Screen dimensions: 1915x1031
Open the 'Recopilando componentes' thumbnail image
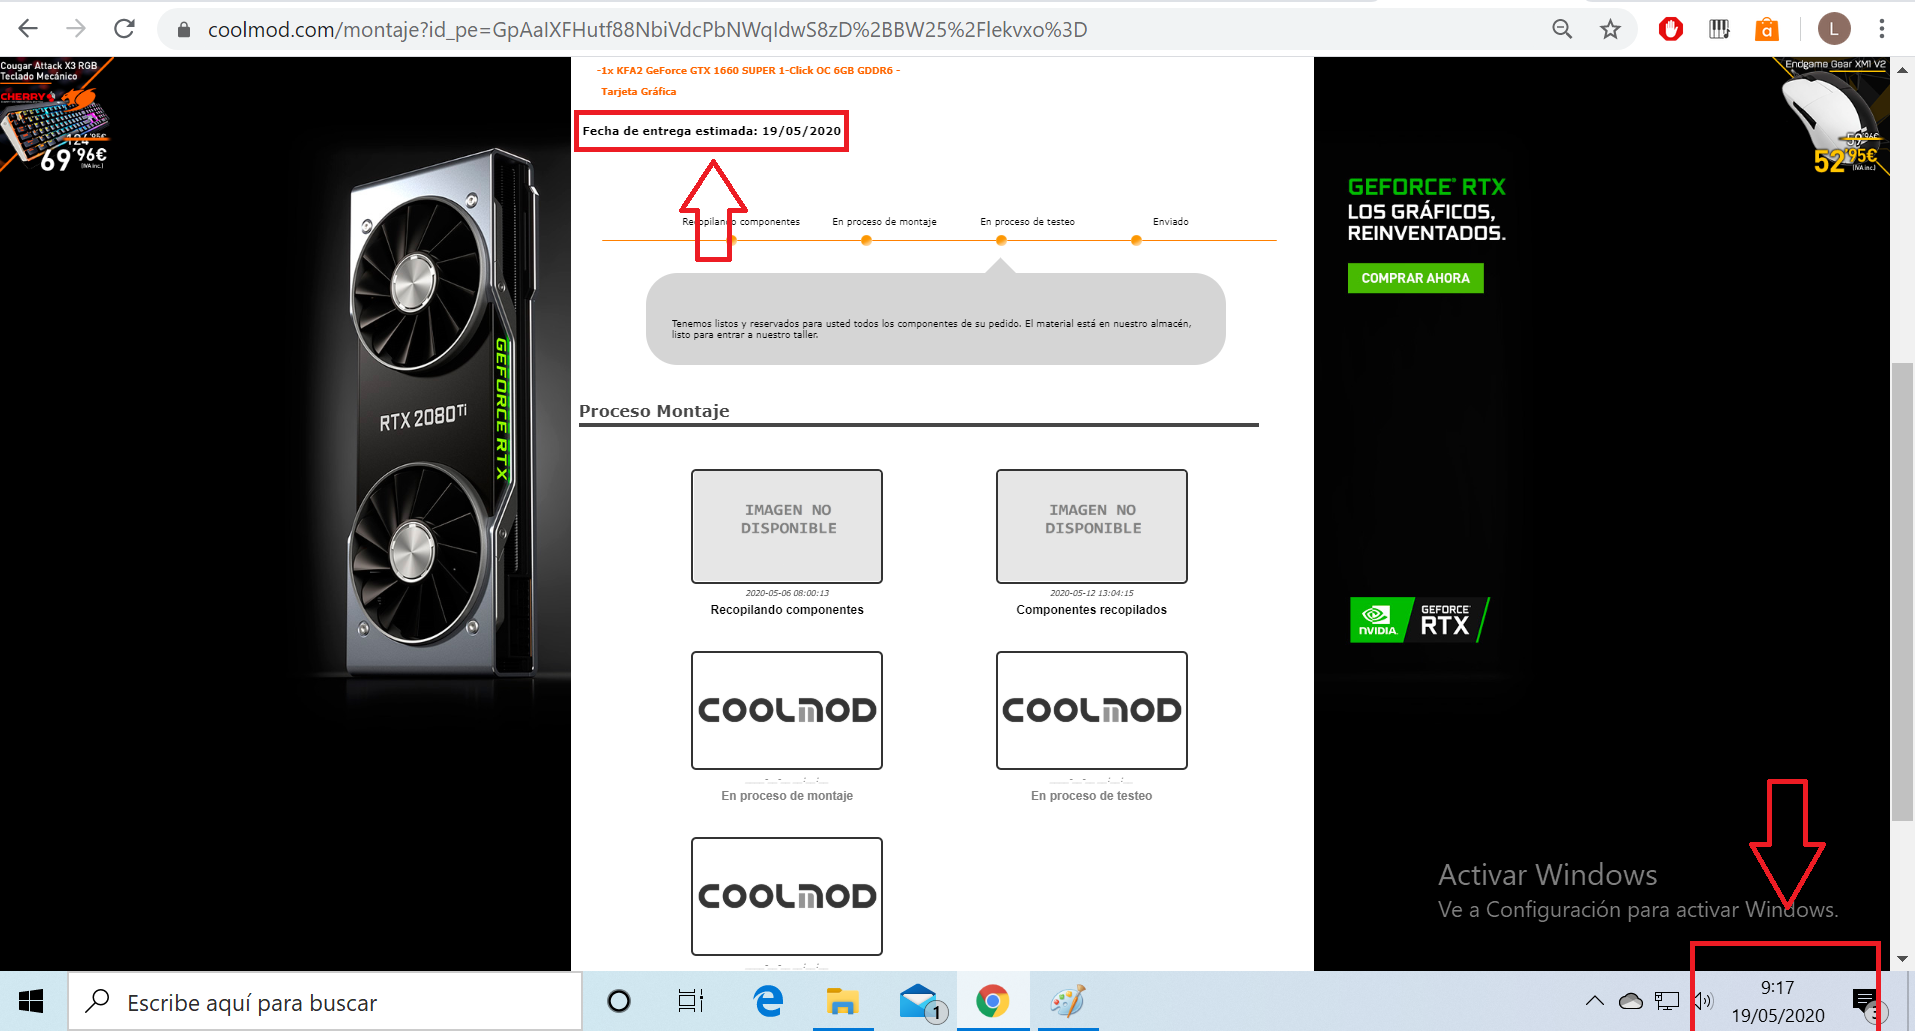[x=787, y=526]
